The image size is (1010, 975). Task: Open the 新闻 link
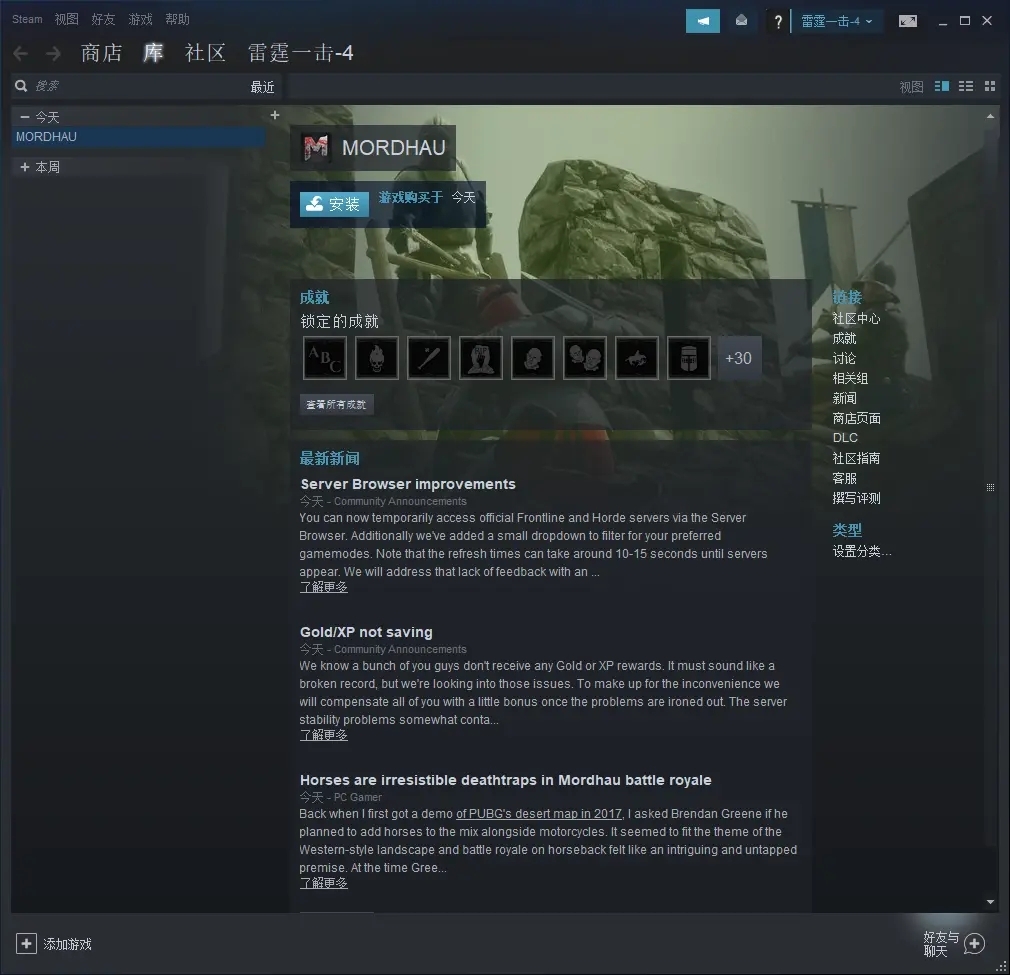(x=844, y=399)
